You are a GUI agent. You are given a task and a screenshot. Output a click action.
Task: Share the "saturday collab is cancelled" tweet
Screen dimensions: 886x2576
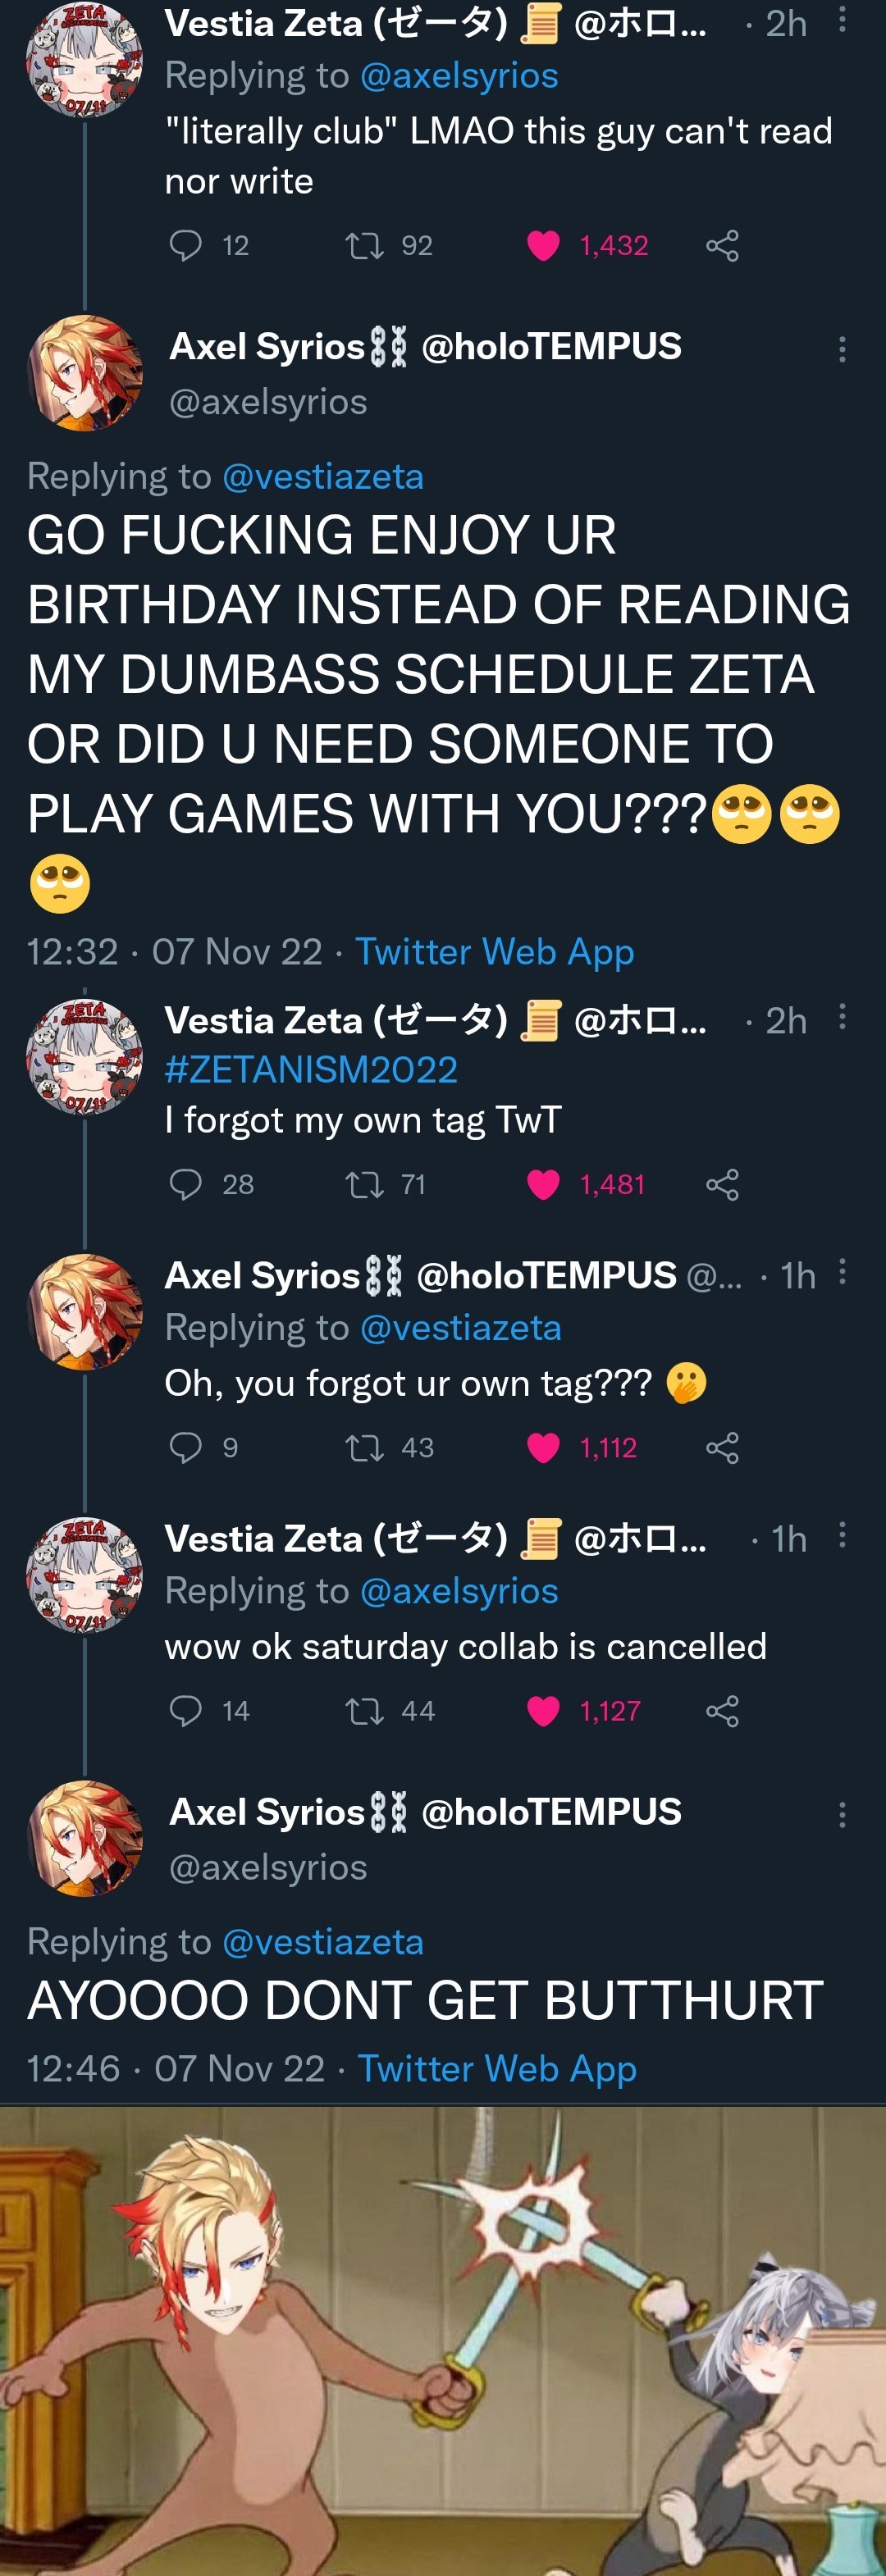722,1710
